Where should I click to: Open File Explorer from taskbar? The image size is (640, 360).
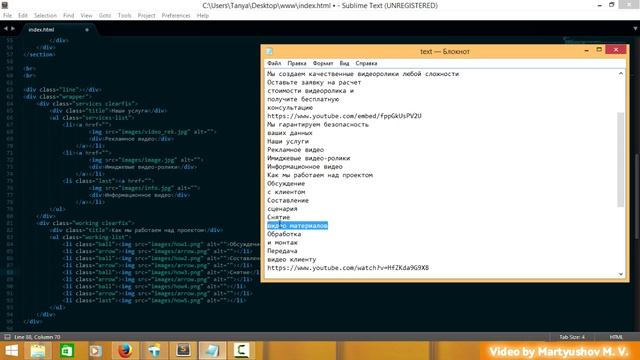coord(38,351)
